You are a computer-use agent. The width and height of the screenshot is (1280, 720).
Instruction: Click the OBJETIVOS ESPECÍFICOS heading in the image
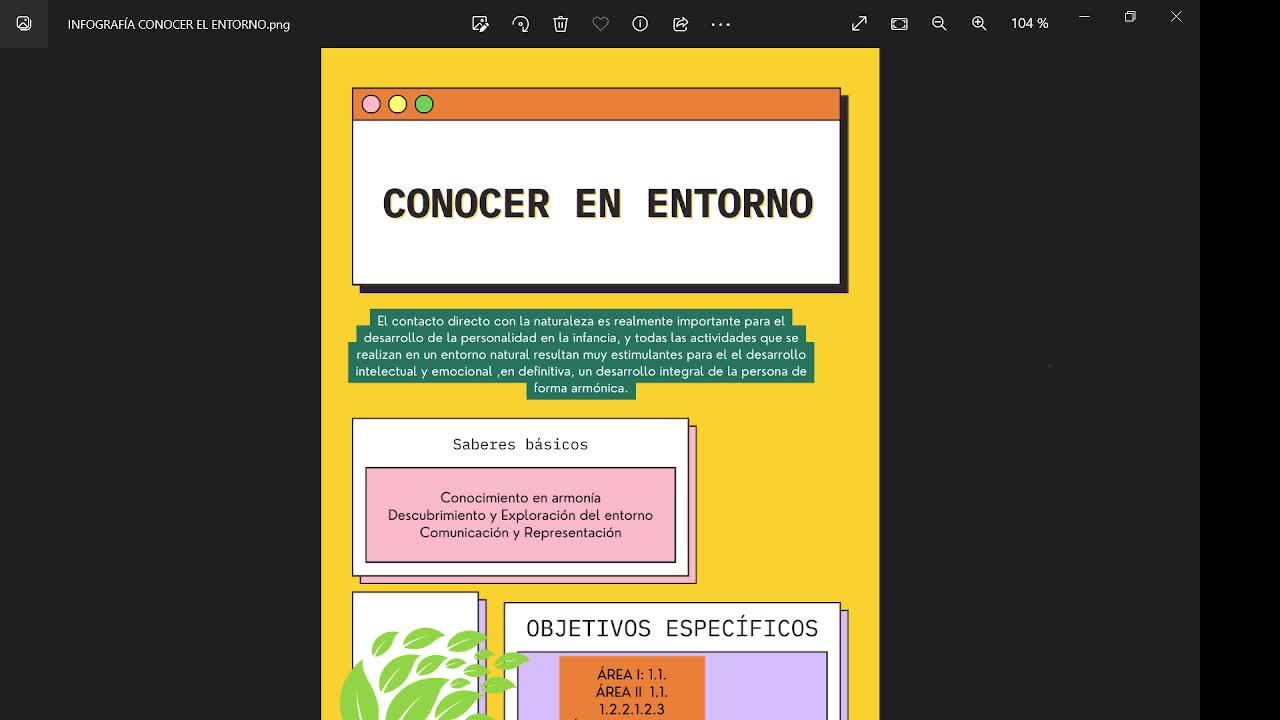(x=672, y=628)
